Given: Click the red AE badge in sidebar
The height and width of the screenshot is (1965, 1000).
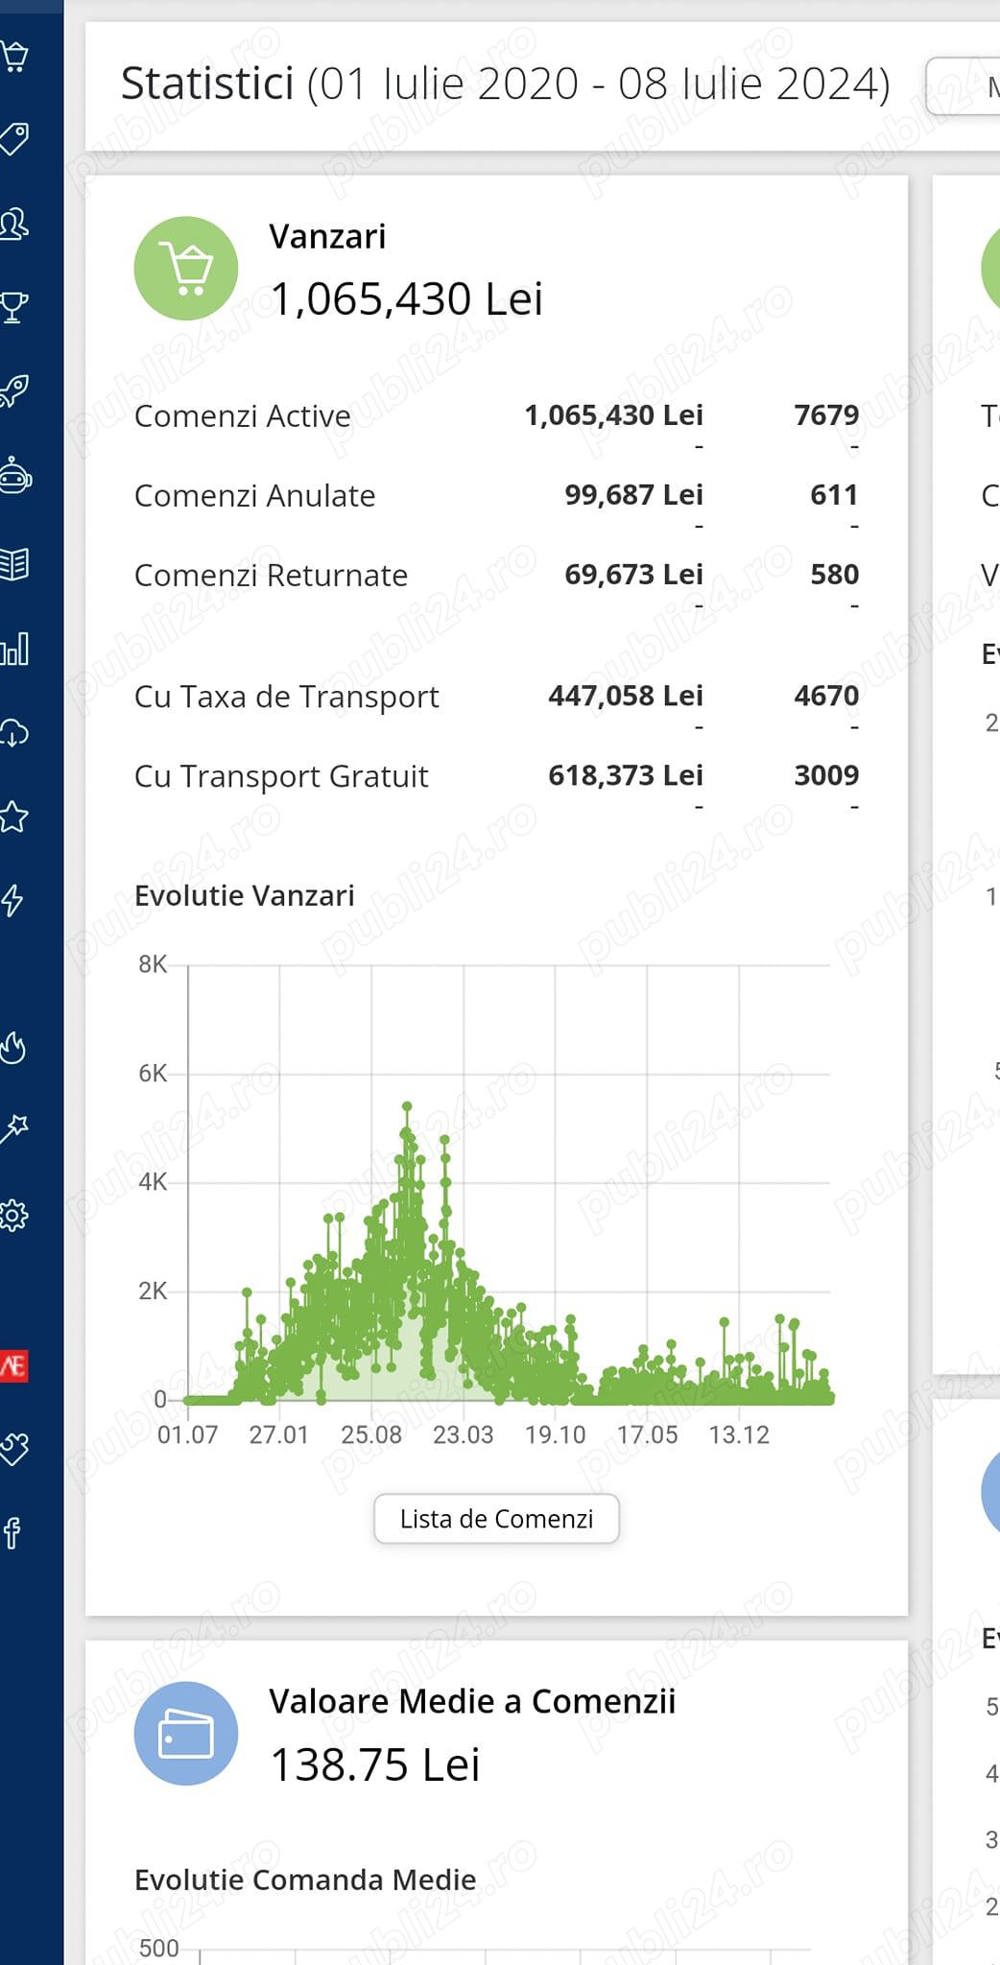Looking at the screenshot, I should tap(14, 1365).
